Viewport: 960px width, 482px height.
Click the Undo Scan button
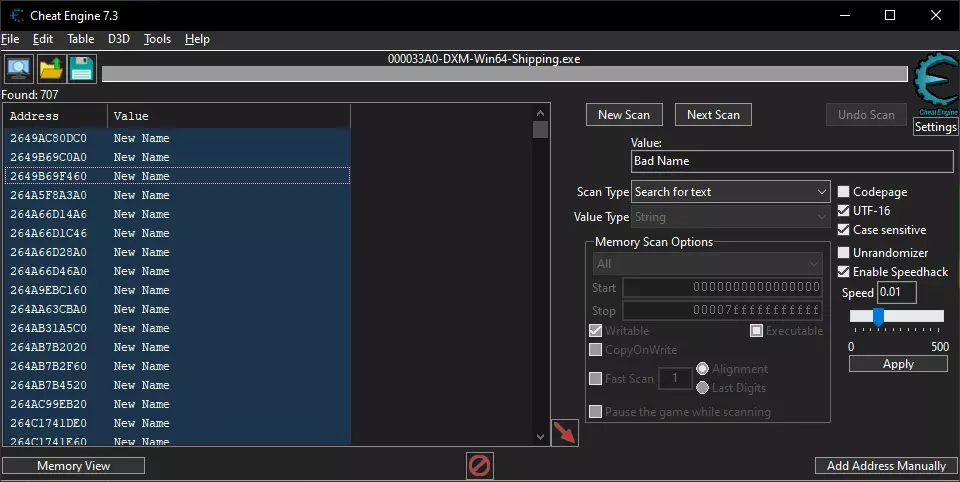(866, 115)
